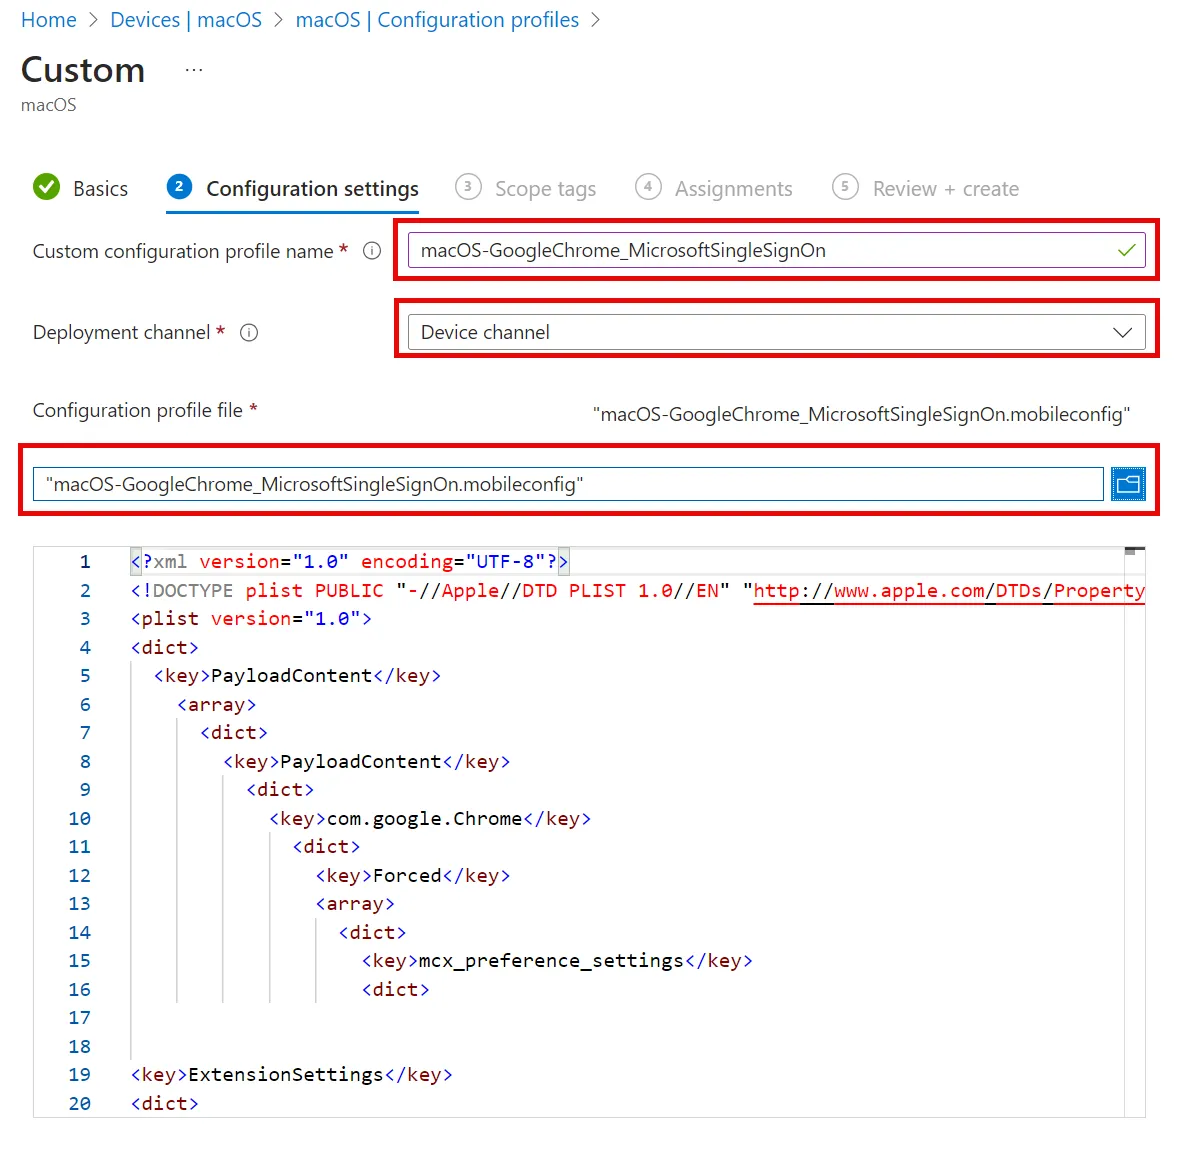
Task: Click the step 4 circle icon
Action: (648, 187)
